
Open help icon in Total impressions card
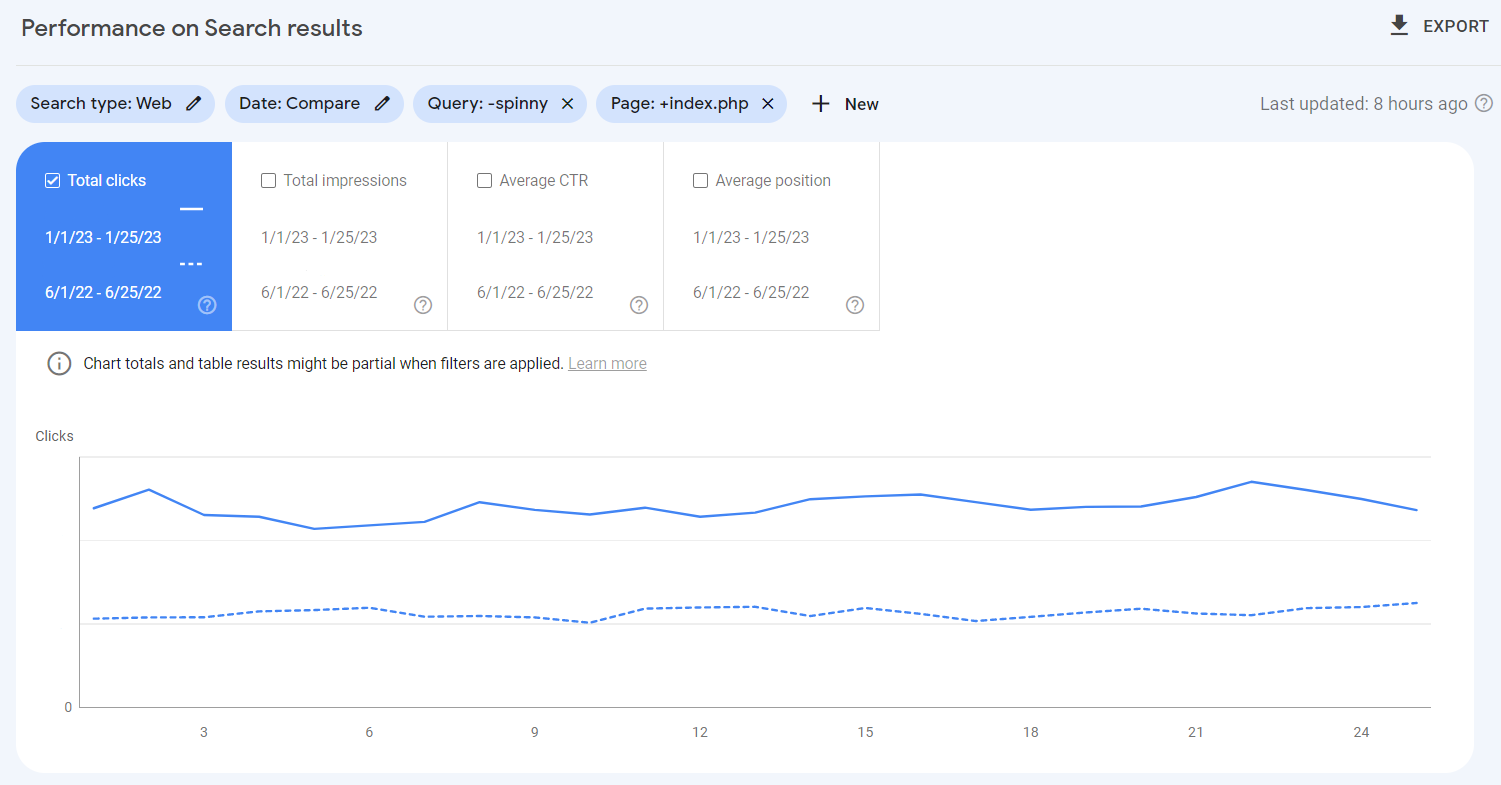coord(423,305)
